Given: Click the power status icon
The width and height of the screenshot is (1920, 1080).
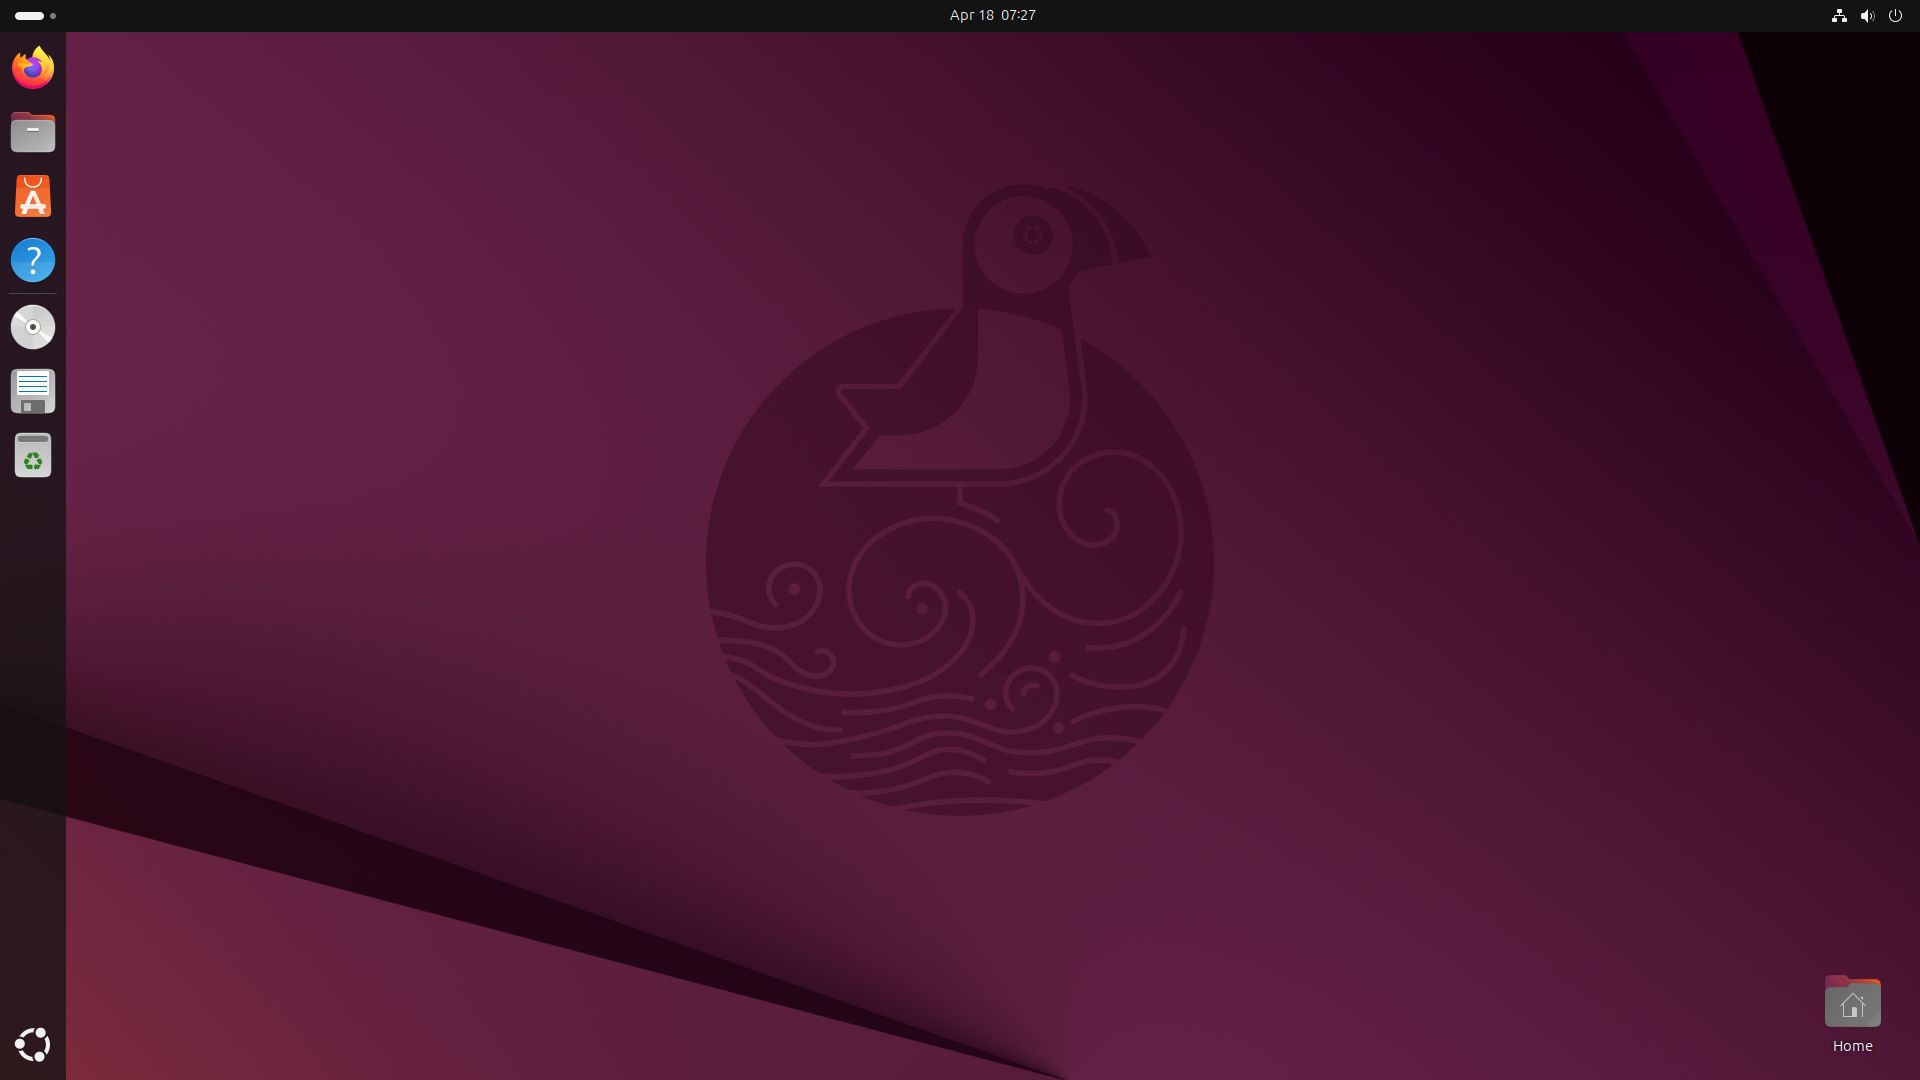Looking at the screenshot, I should click(1895, 16).
